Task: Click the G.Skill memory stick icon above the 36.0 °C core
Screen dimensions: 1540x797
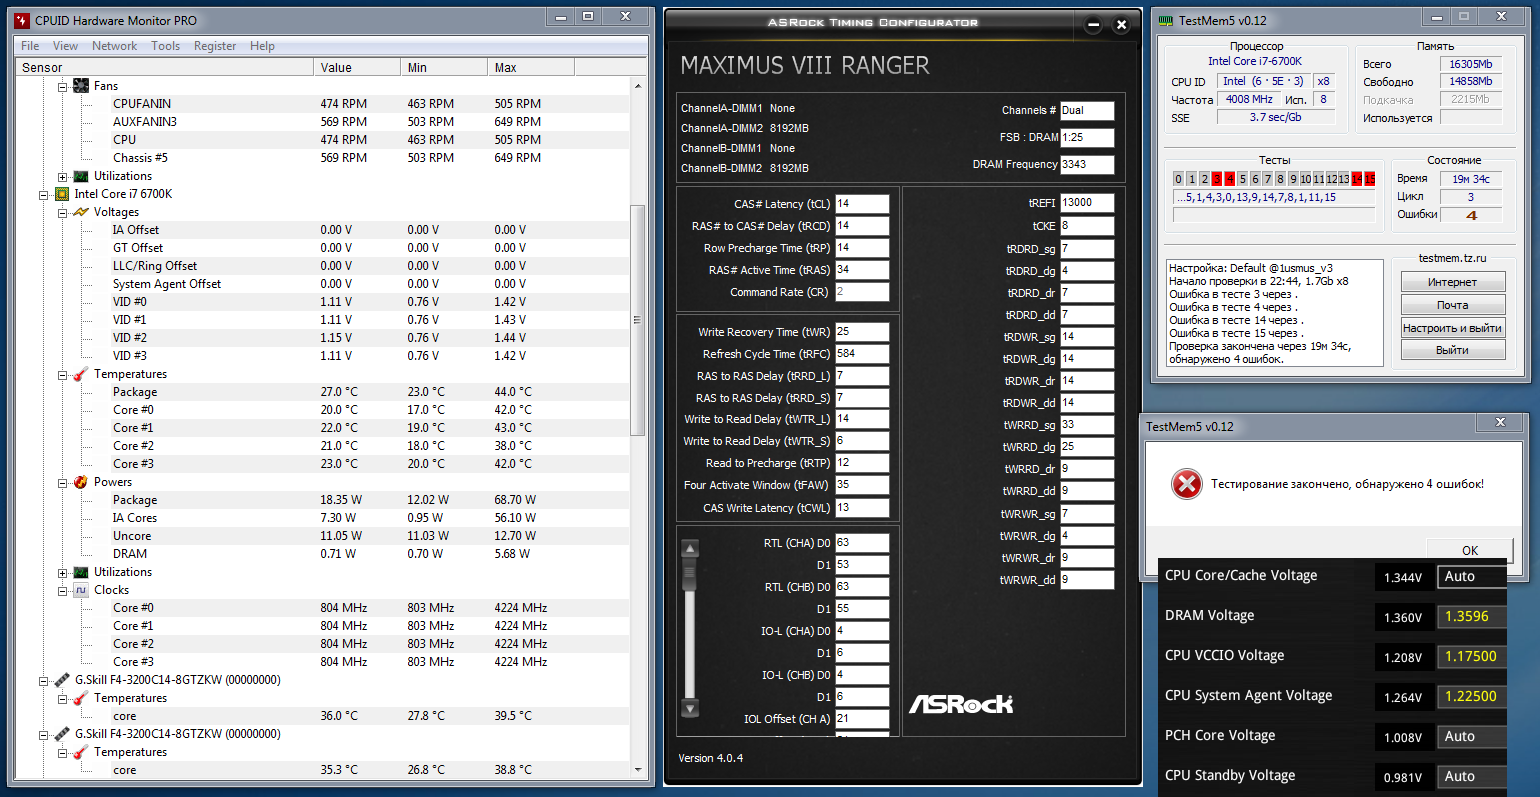Action: coord(62,680)
